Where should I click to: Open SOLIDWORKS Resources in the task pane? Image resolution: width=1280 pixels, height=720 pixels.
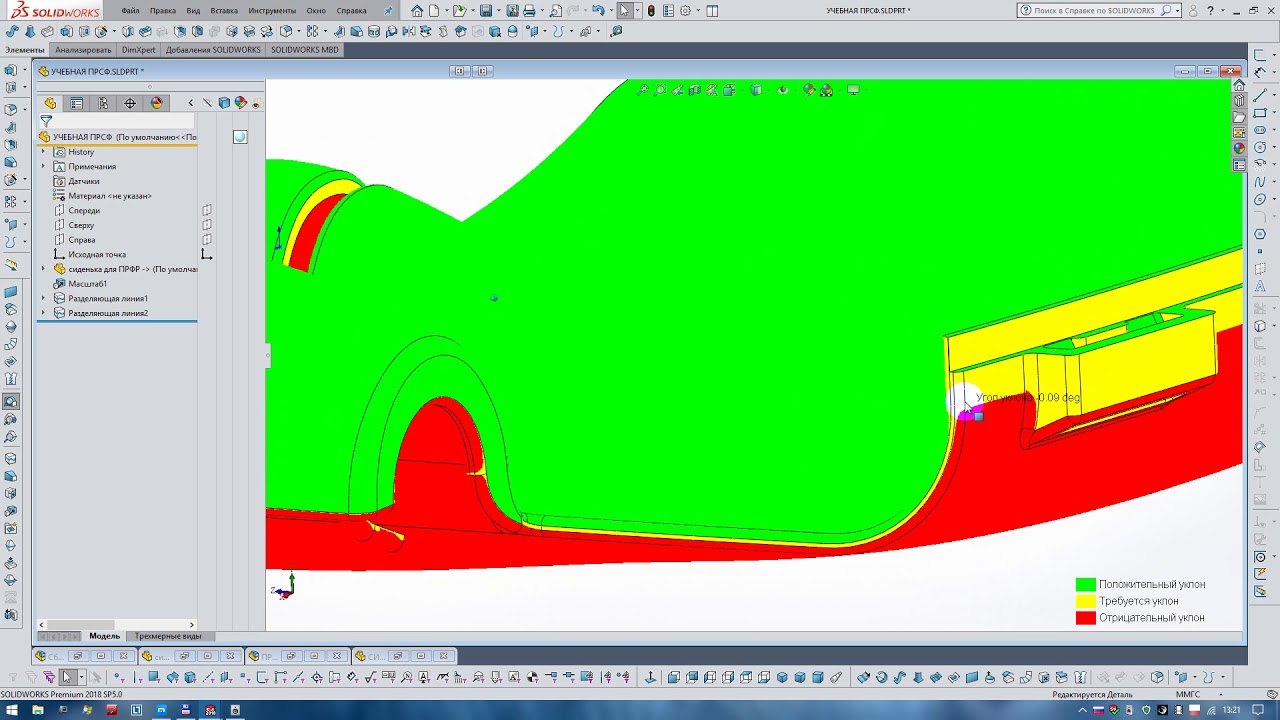[x=1240, y=85]
